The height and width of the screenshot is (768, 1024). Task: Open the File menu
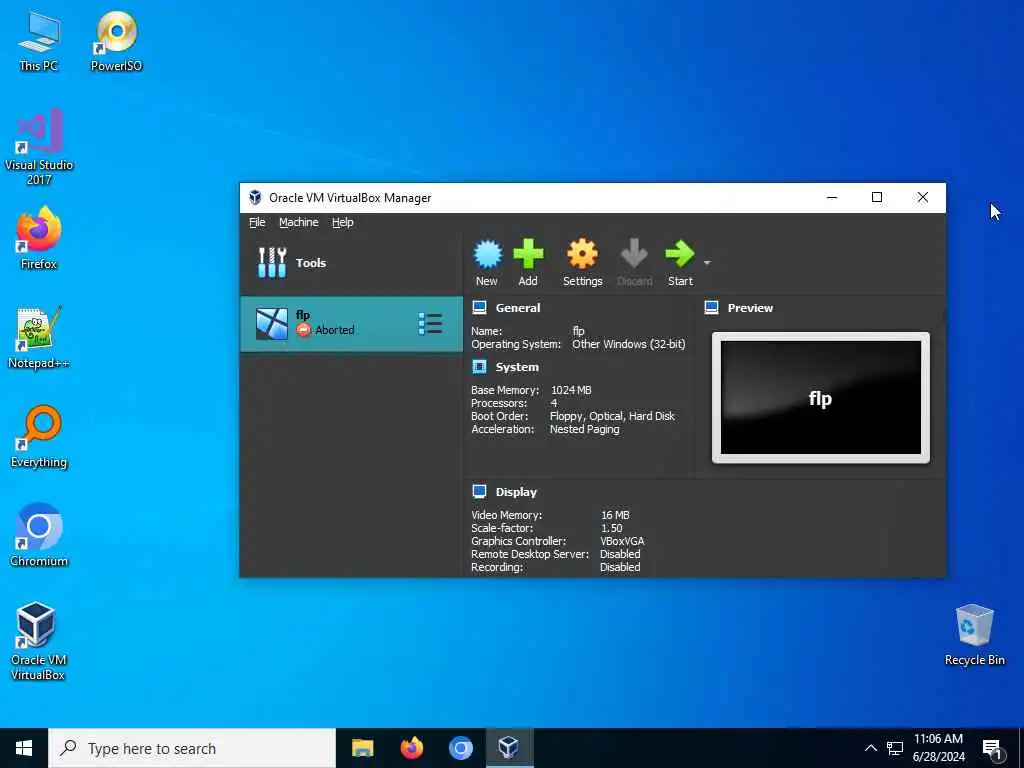click(257, 222)
